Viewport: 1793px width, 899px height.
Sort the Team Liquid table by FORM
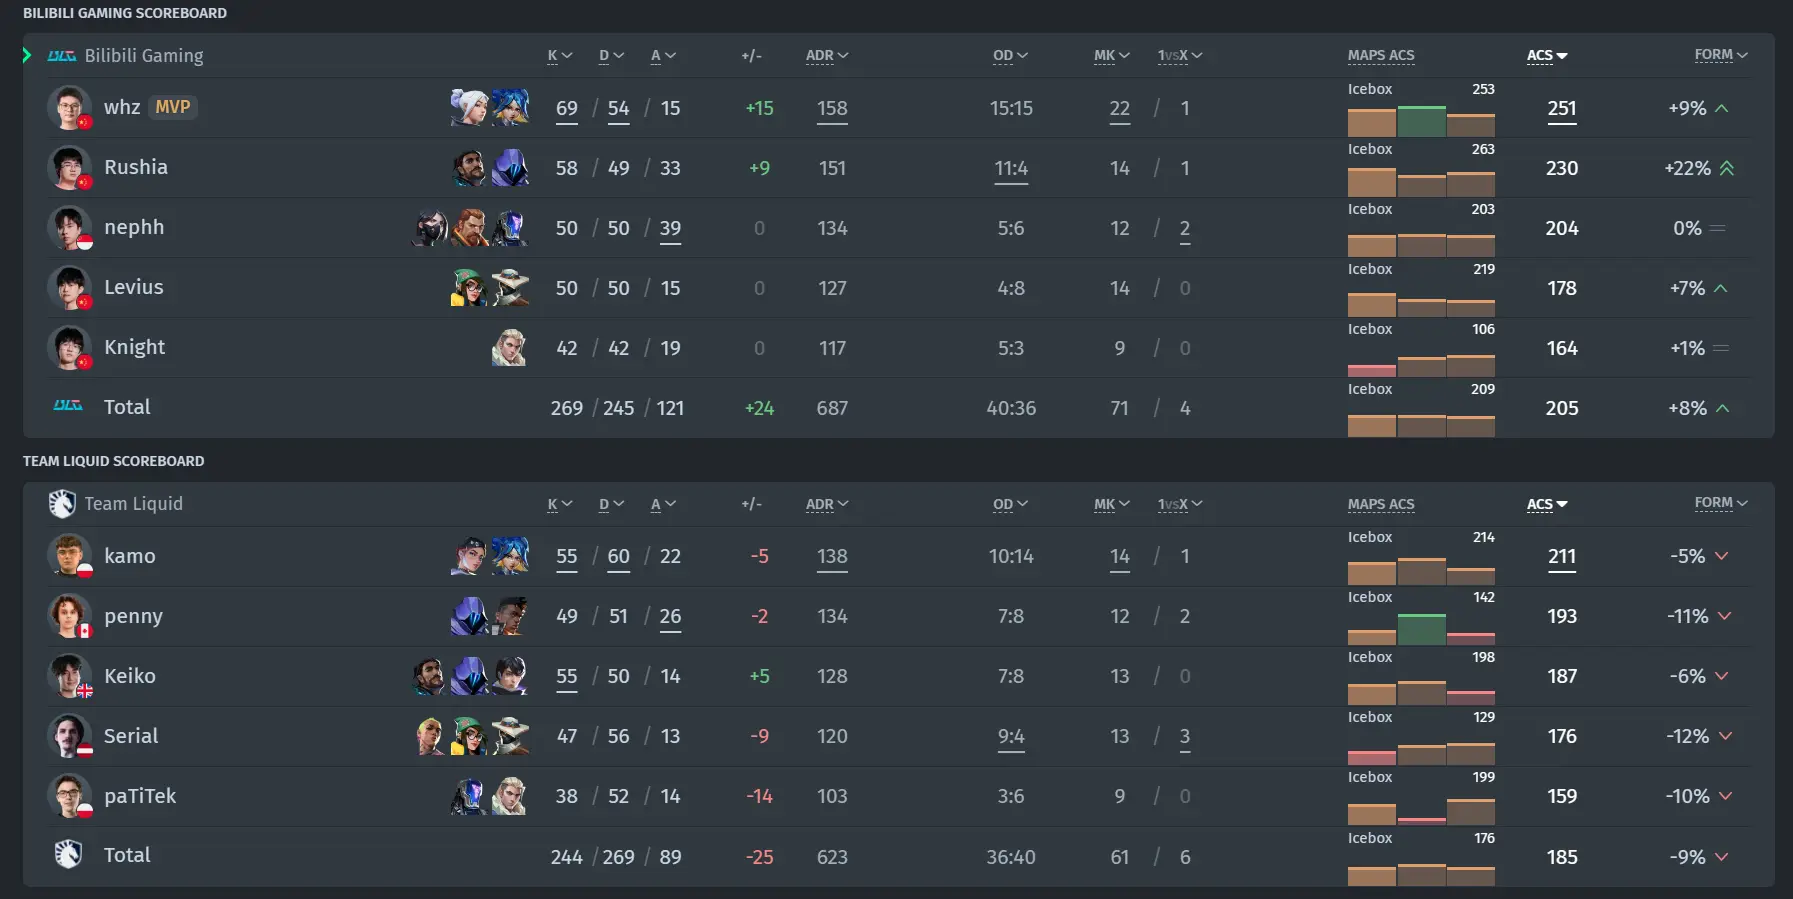point(1721,503)
